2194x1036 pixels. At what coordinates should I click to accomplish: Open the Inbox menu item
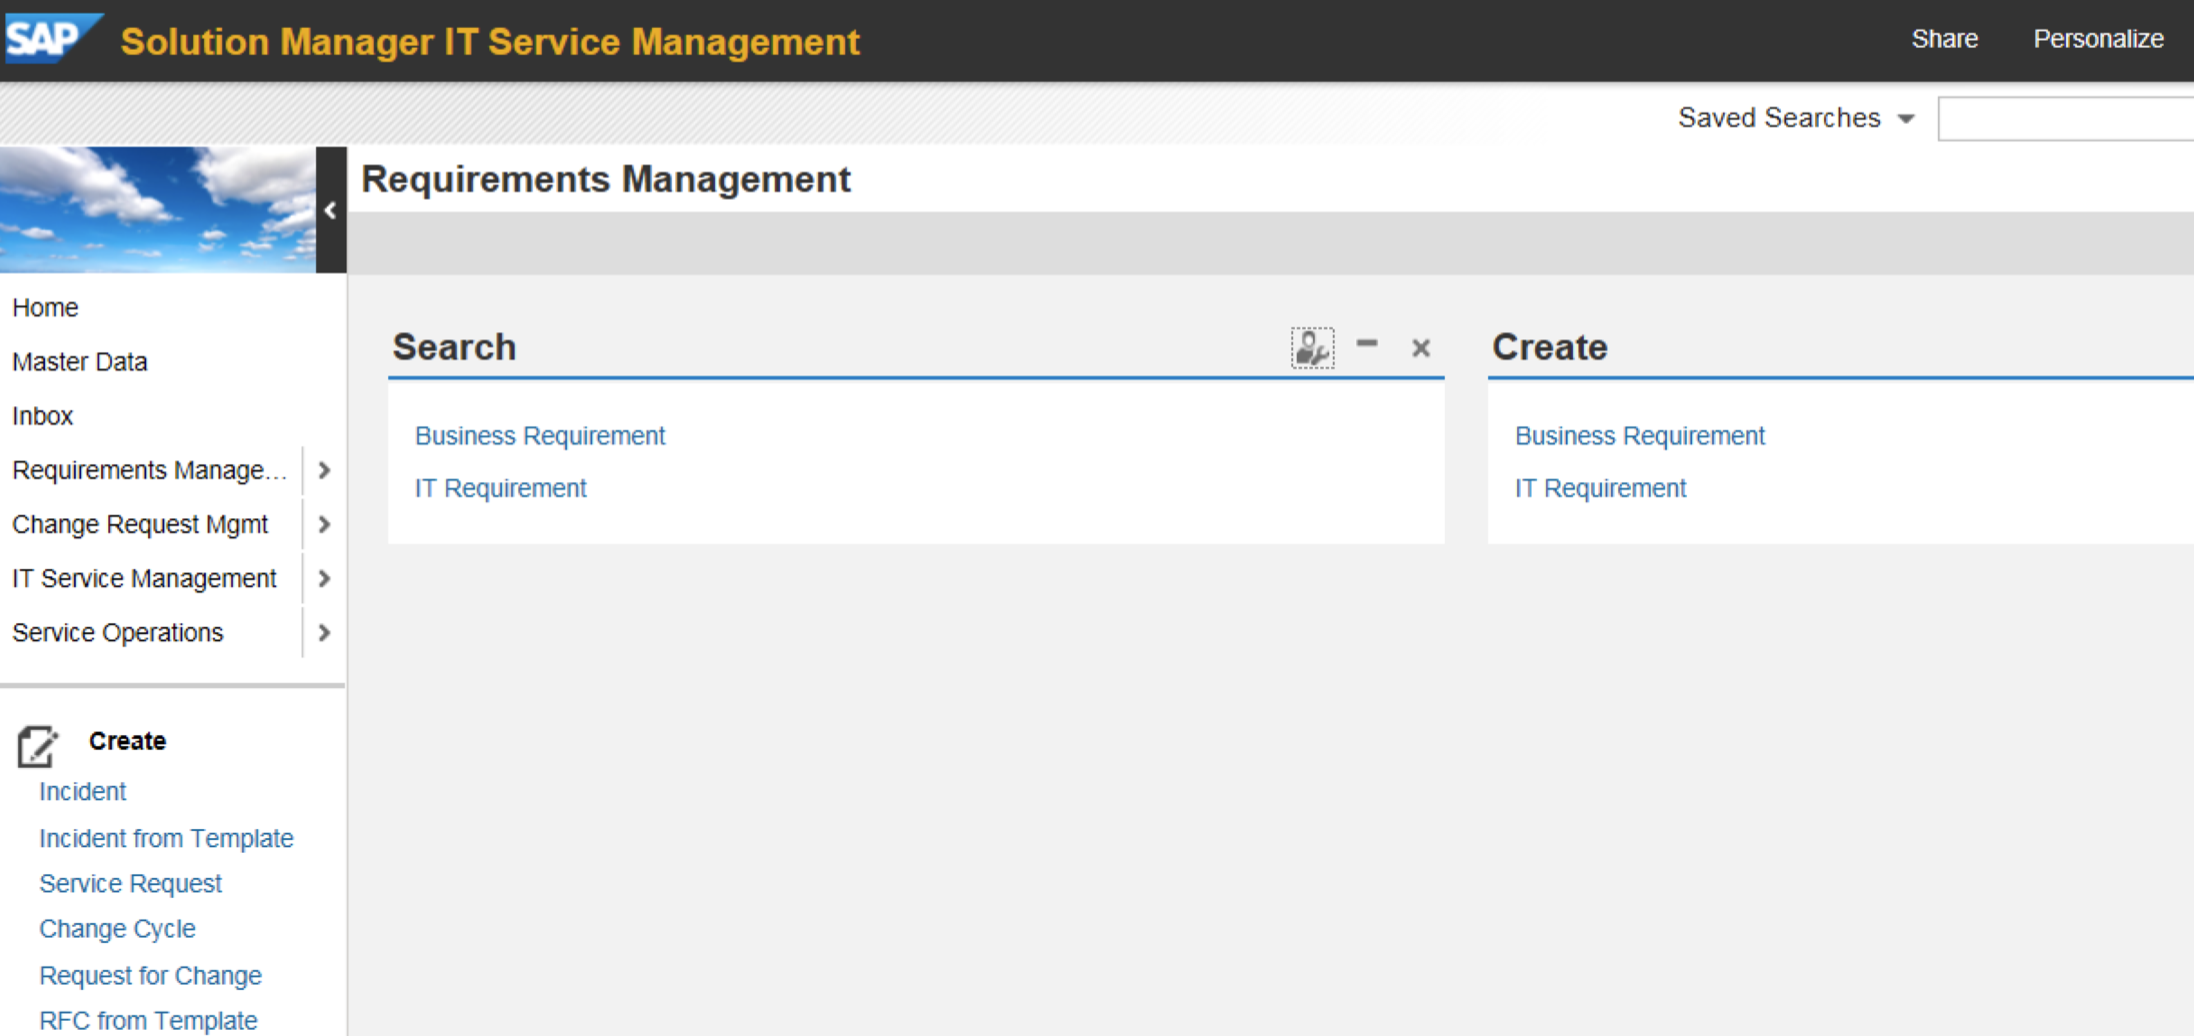(x=43, y=416)
